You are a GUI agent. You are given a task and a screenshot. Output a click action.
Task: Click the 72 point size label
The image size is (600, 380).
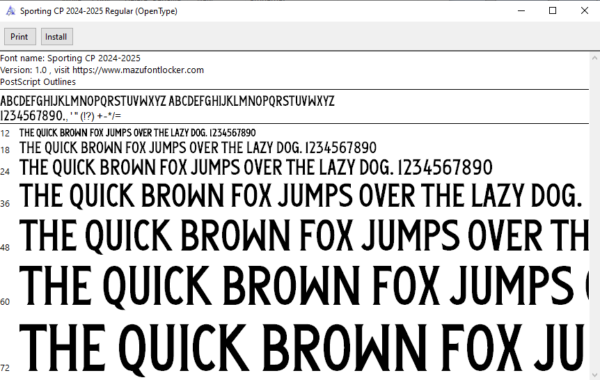pyautogui.click(x=5, y=368)
